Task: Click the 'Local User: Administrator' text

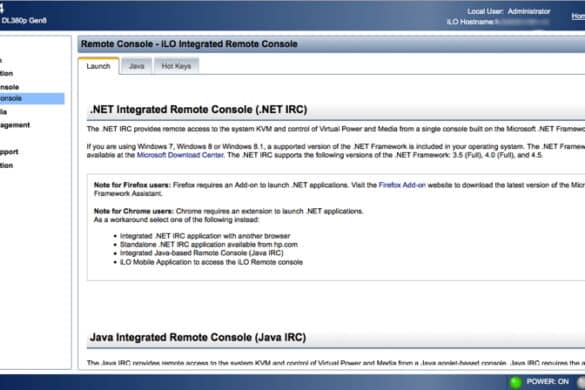Action: tap(509, 12)
